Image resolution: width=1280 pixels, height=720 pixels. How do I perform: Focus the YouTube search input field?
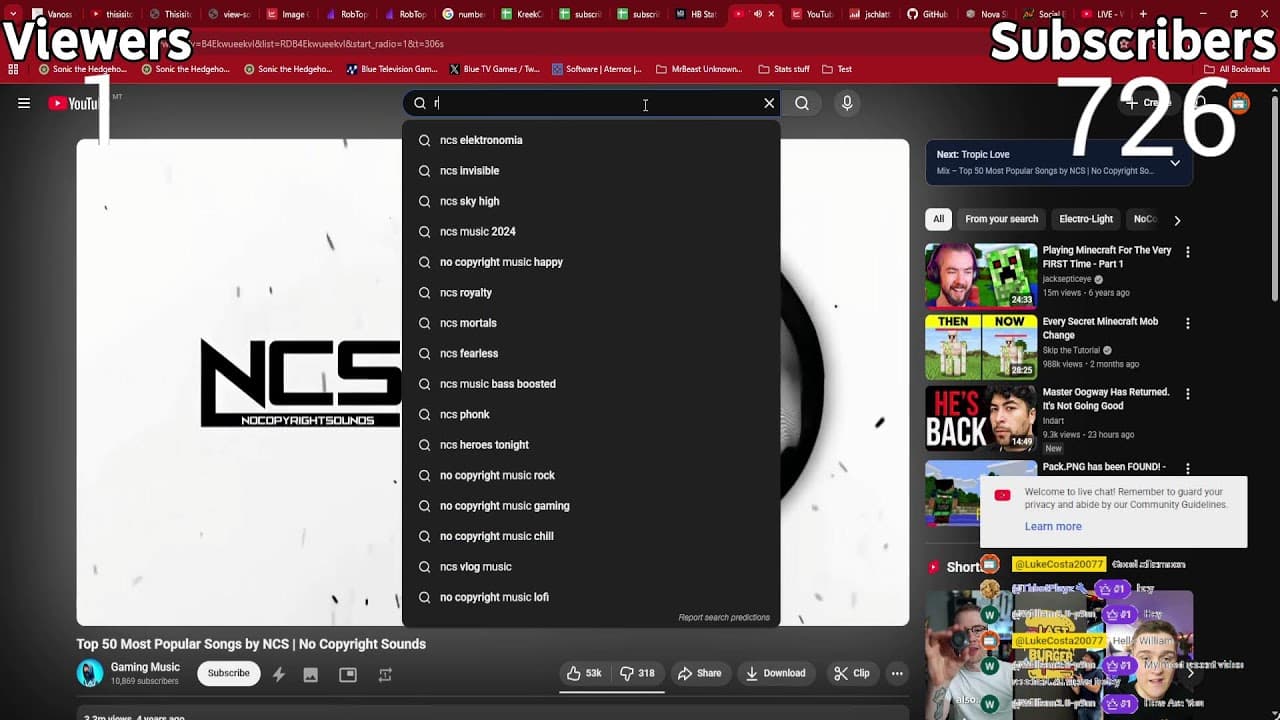590,103
